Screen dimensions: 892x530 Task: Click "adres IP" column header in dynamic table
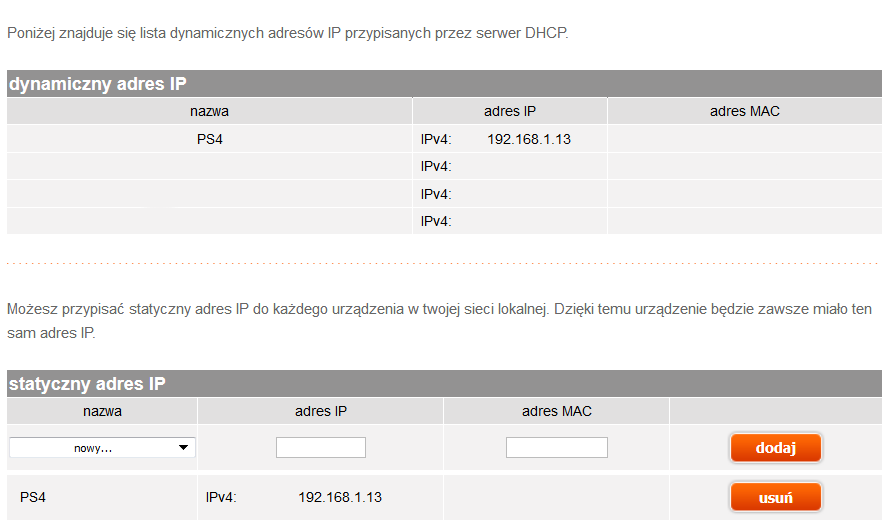pos(510,111)
